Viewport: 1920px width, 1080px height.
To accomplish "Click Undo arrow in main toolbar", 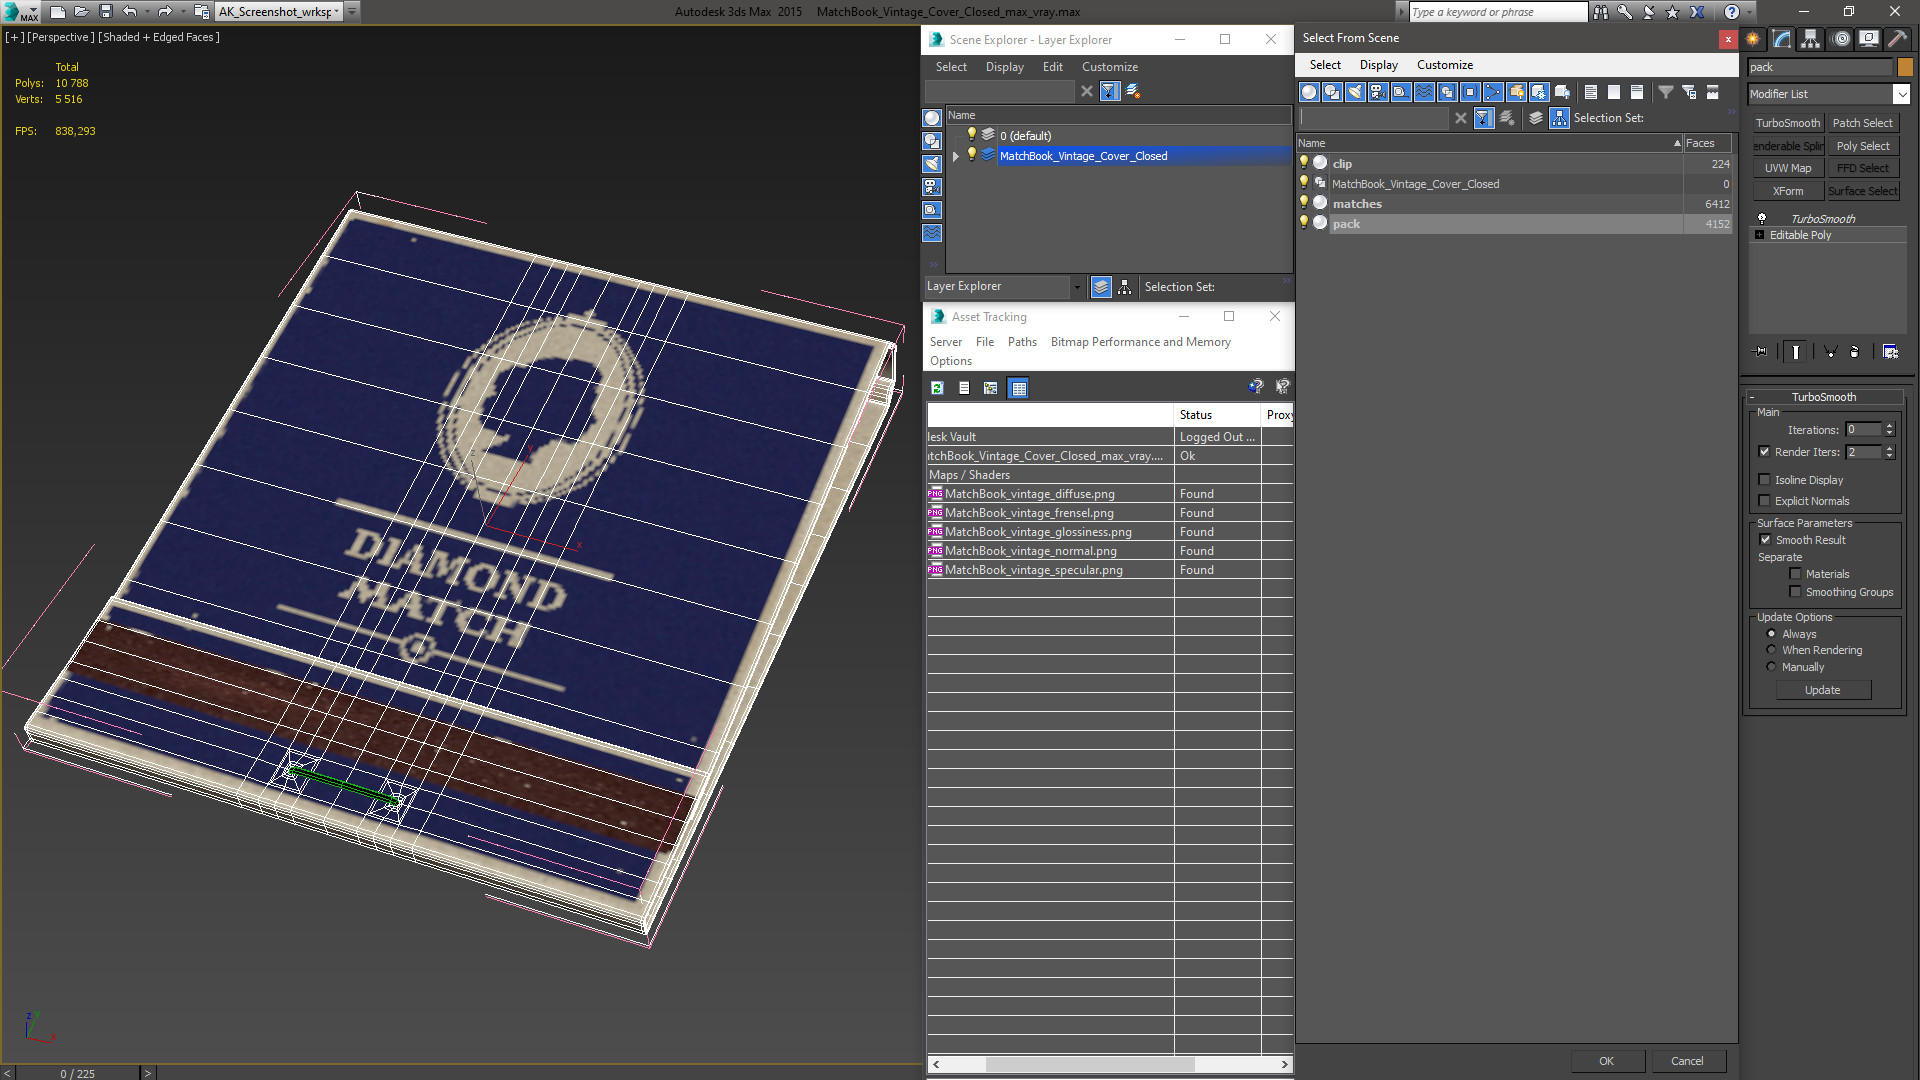I will (130, 12).
